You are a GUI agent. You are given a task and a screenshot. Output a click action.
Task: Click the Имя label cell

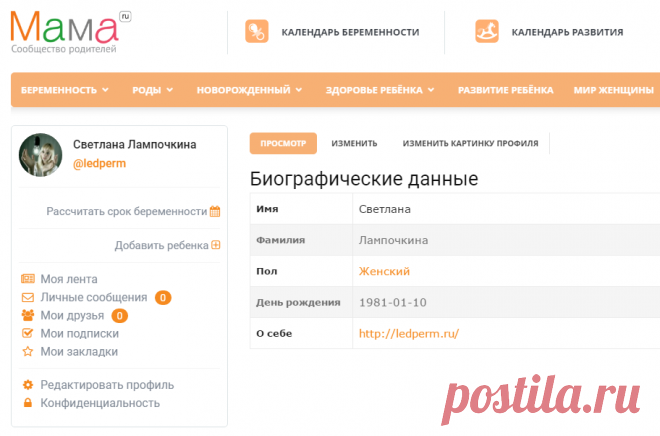coord(301,209)
